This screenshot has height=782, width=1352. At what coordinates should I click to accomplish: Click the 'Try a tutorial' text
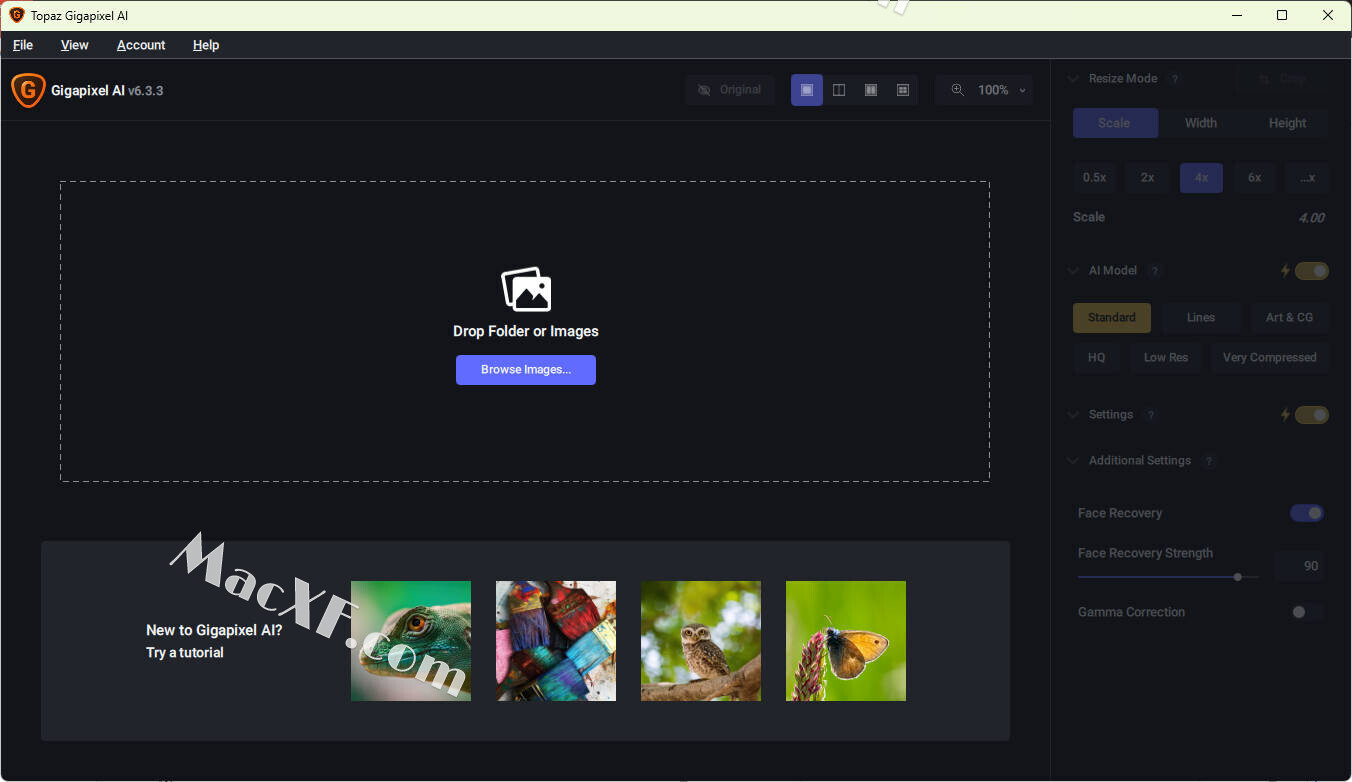pyautogui.click(x=185, y=653)
